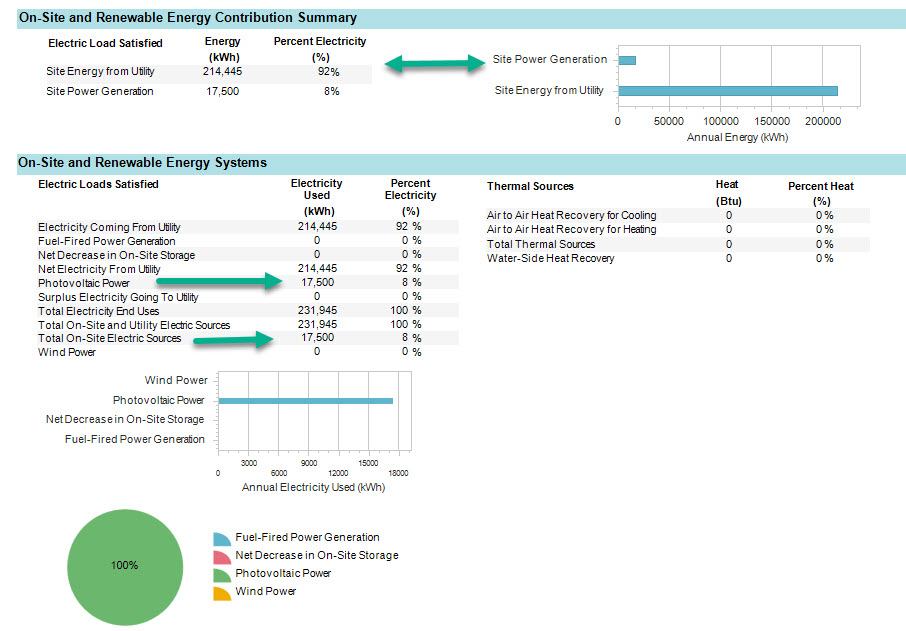Click the 'Fuel-Fired Power Generation' table row
The height and width of the screenshot is (631, 906).
click(248, 240)
